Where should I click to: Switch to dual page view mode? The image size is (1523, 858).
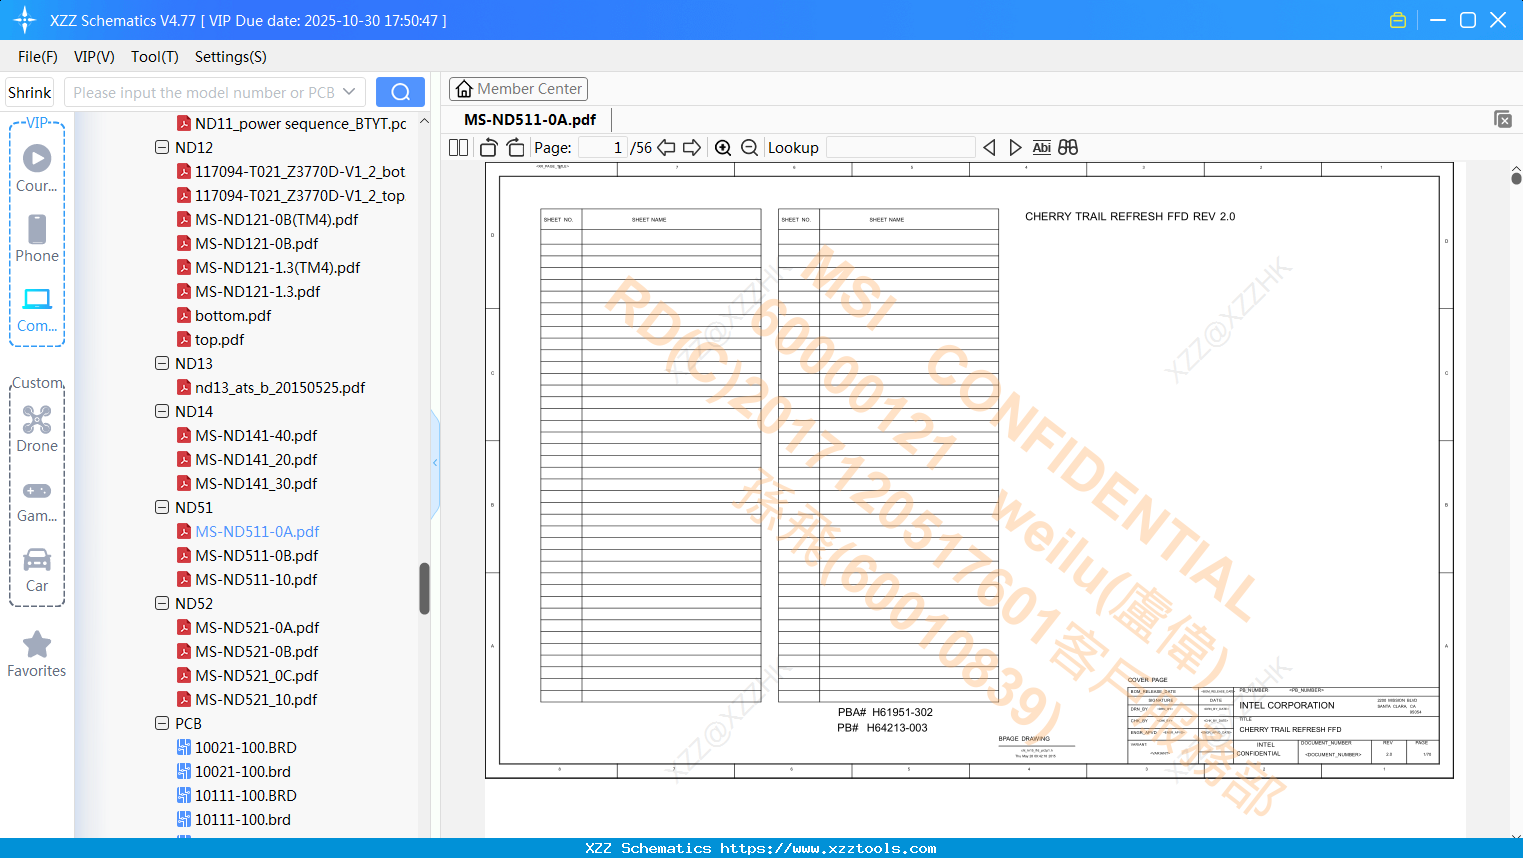[x=457, y=147]
